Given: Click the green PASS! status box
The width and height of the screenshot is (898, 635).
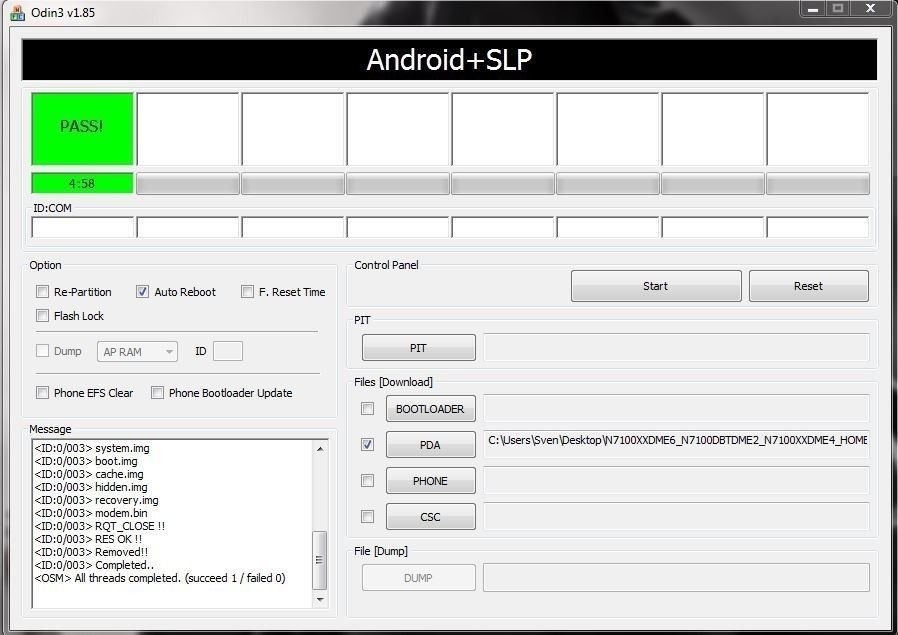Looking at the screenshot, I should [x=82, y=129].
